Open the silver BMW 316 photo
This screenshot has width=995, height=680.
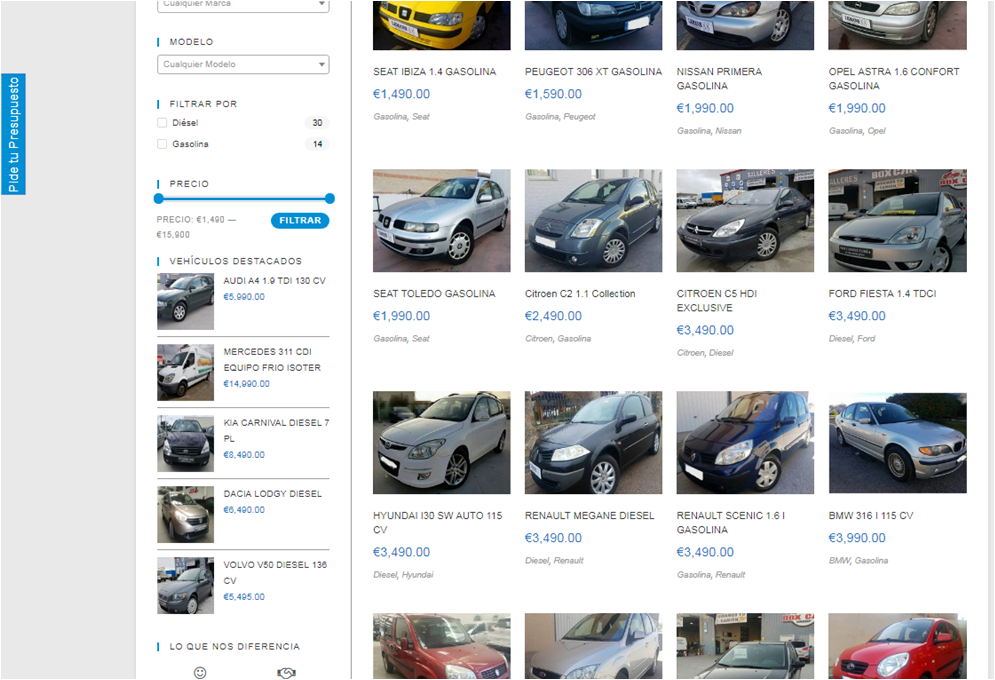pos(897,443)
